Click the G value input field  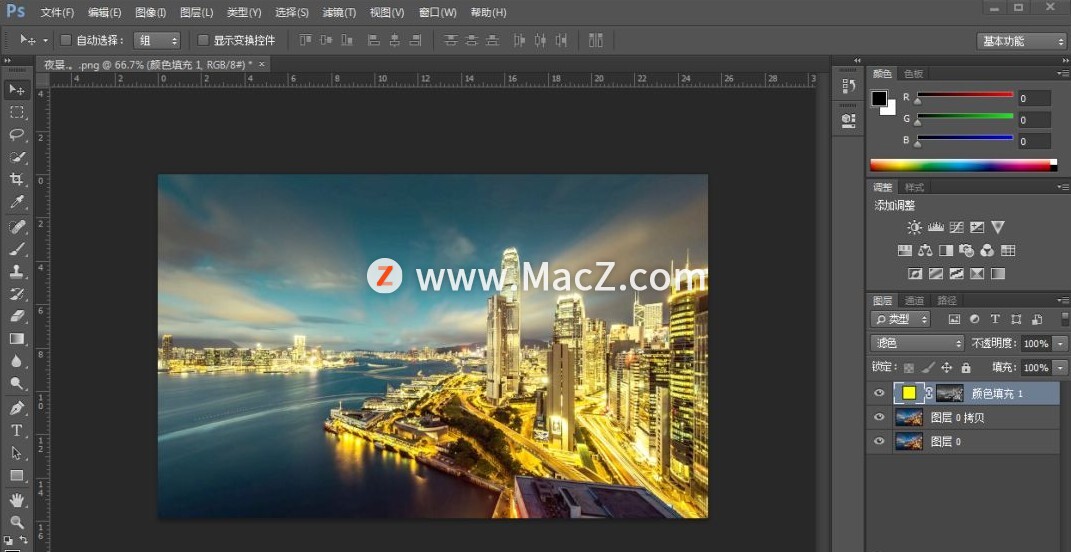point(1034,120)
